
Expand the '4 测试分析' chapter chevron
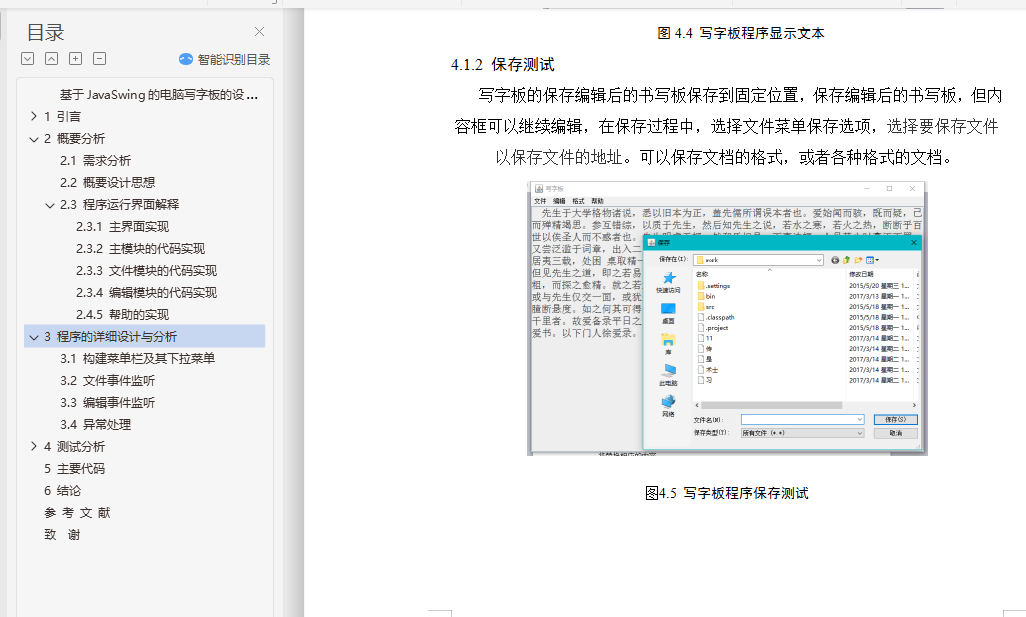coord(33,446)
